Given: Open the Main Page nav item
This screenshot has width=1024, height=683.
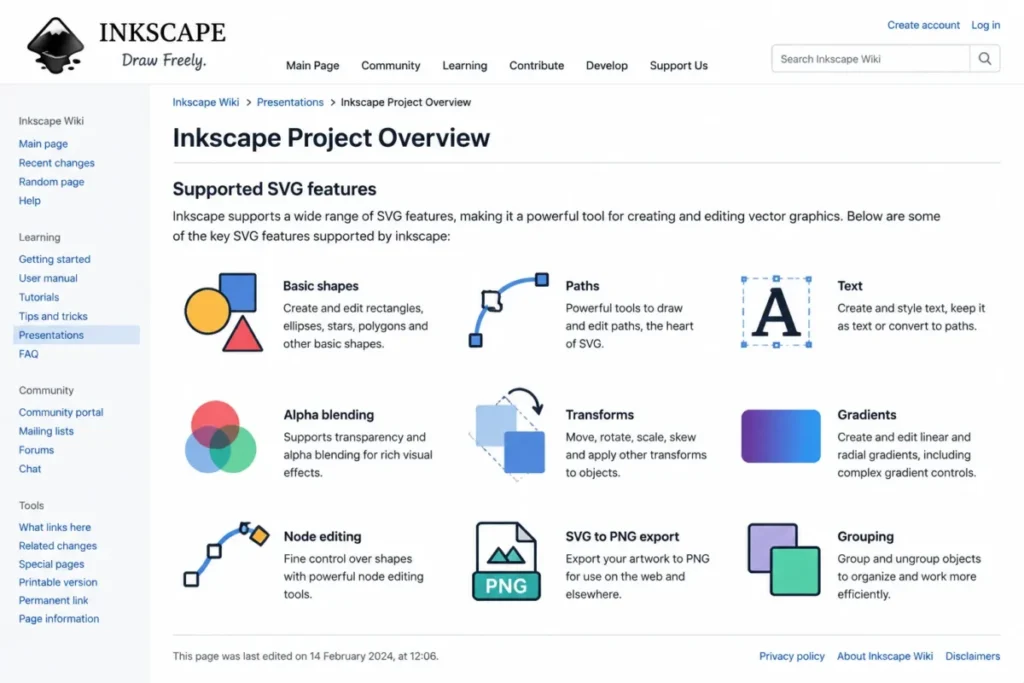Looking at the screenshot, I should tap(312, 65).
